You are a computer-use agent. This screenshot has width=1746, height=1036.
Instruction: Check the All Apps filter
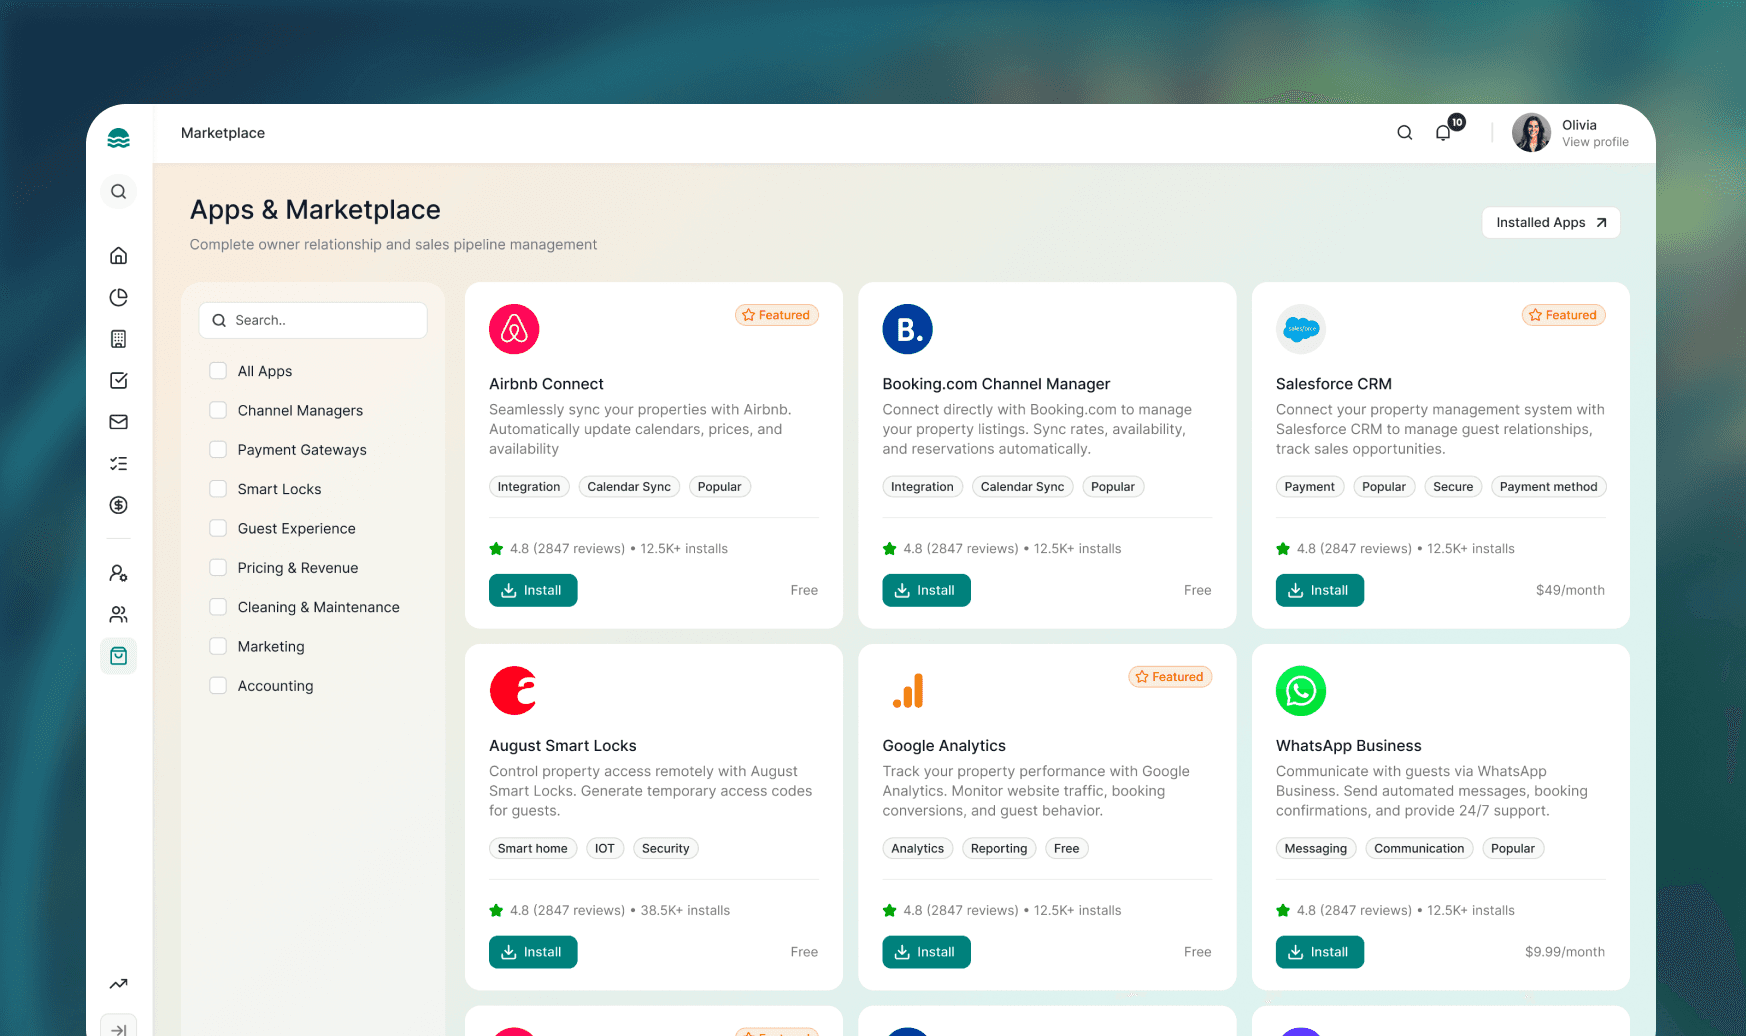click(x=218, y=371)
